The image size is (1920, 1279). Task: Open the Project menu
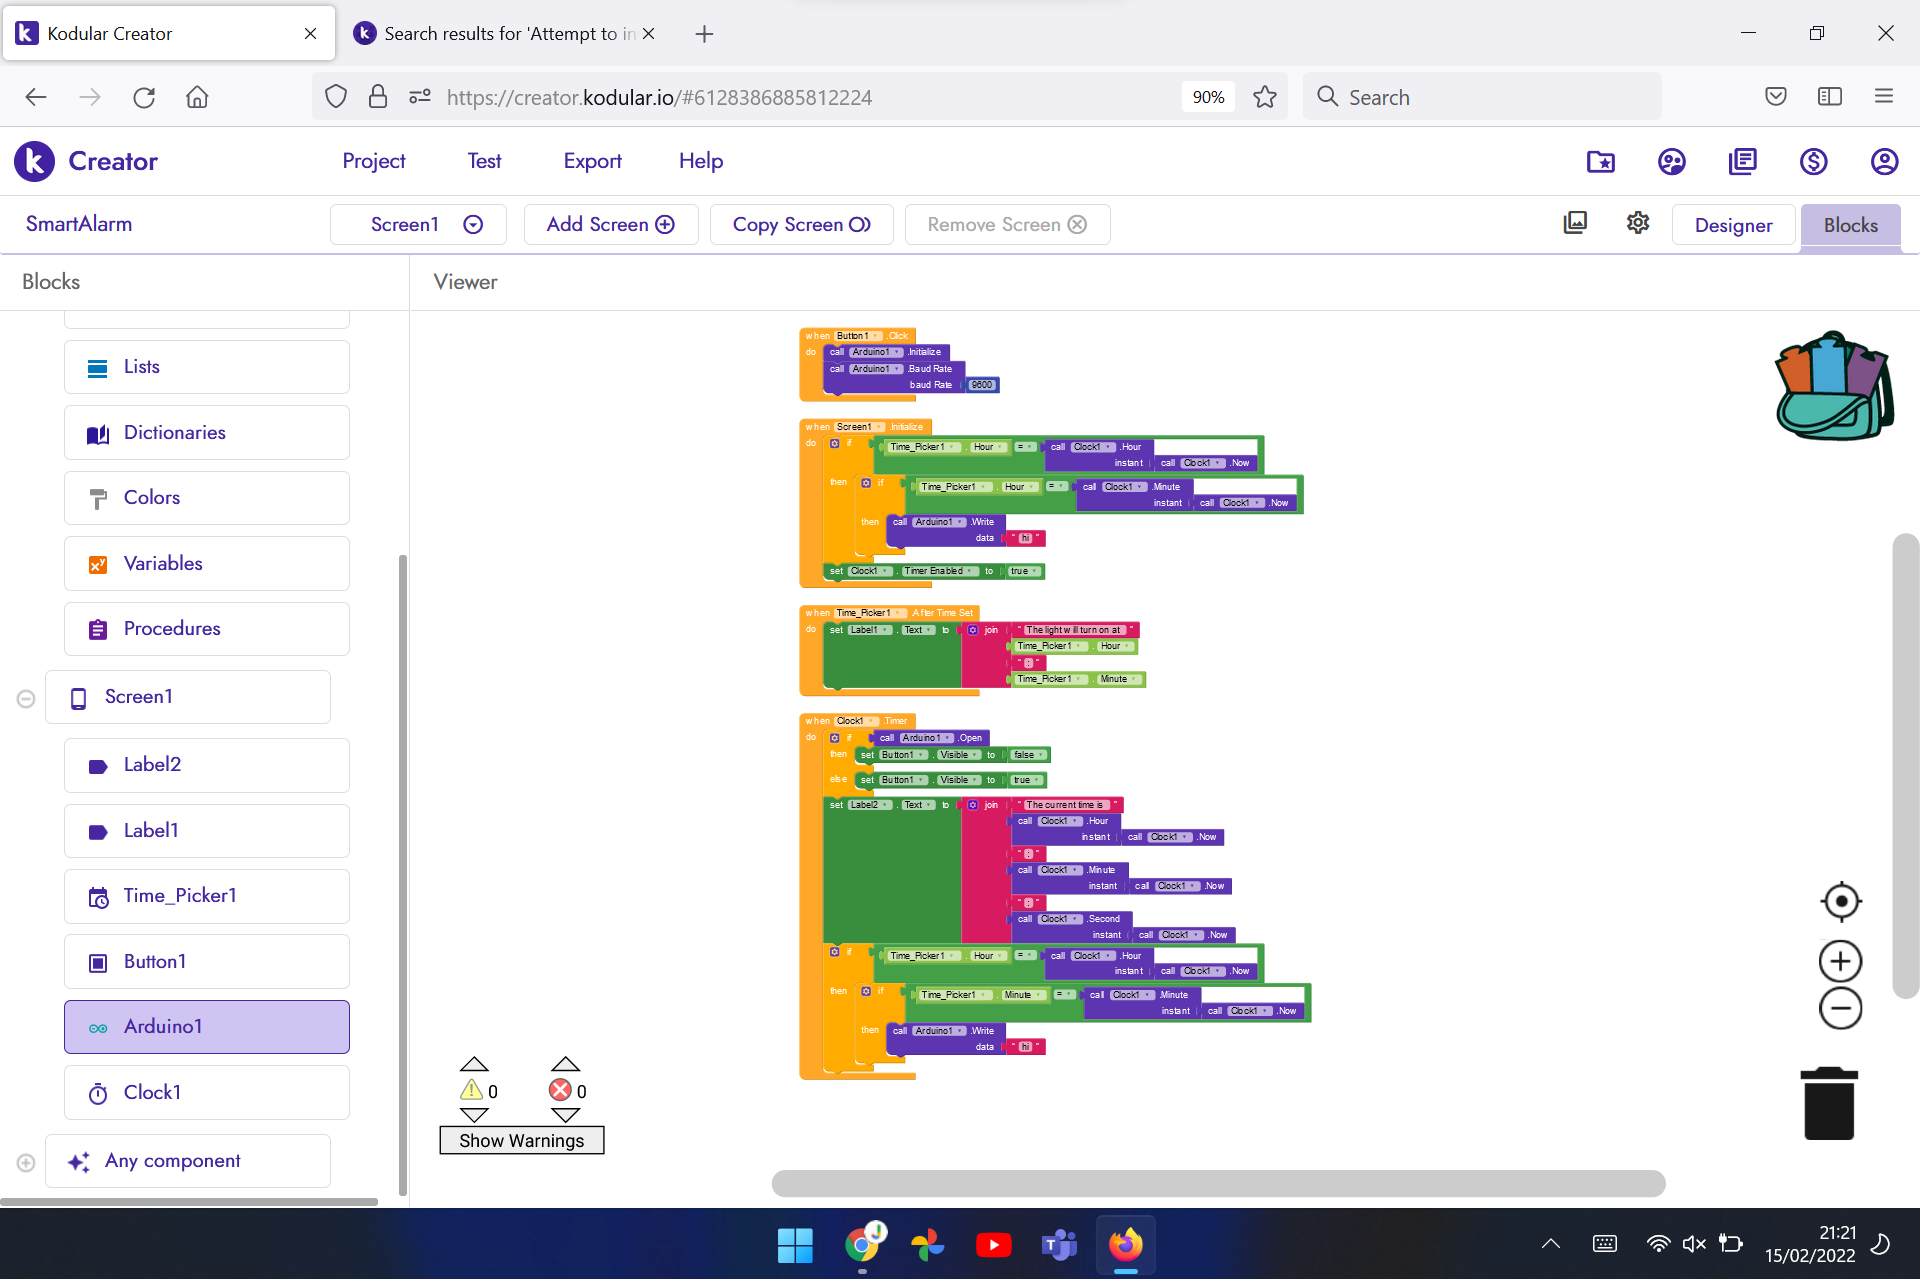click(373, 161)
